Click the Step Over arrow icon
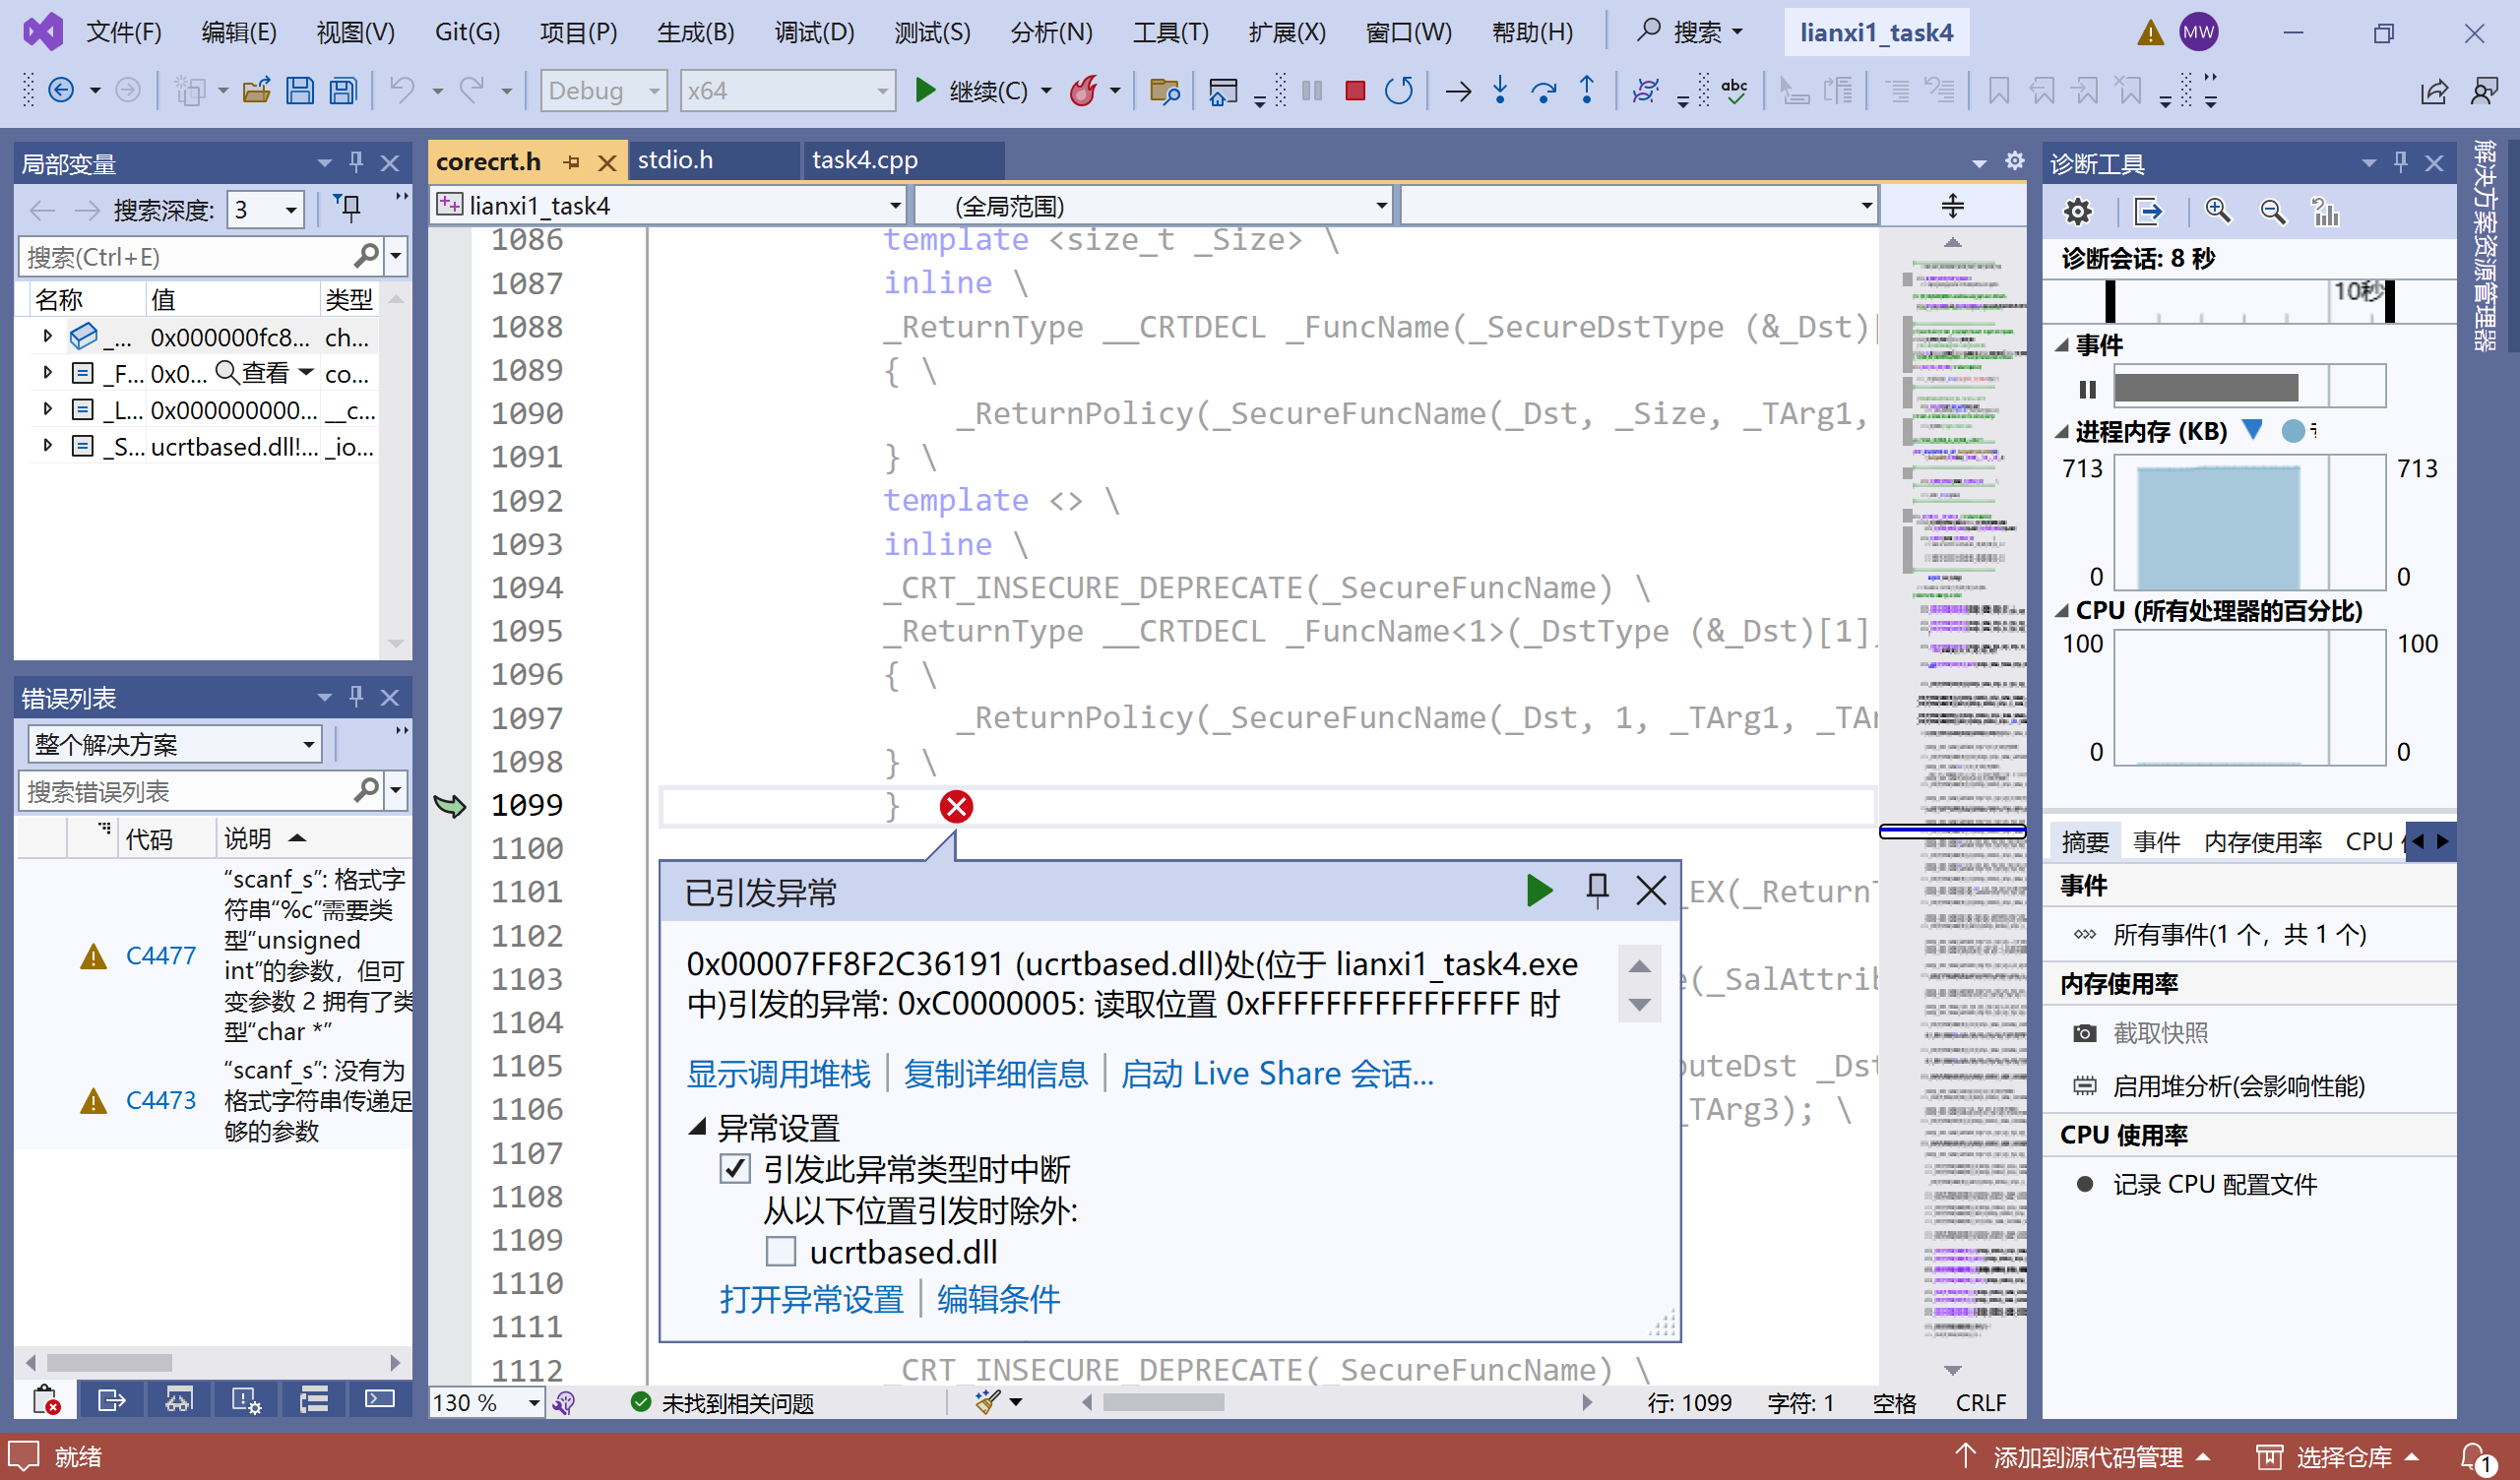The image size is (2520, 1480). pyautogui.click(x=1543, y=91)
